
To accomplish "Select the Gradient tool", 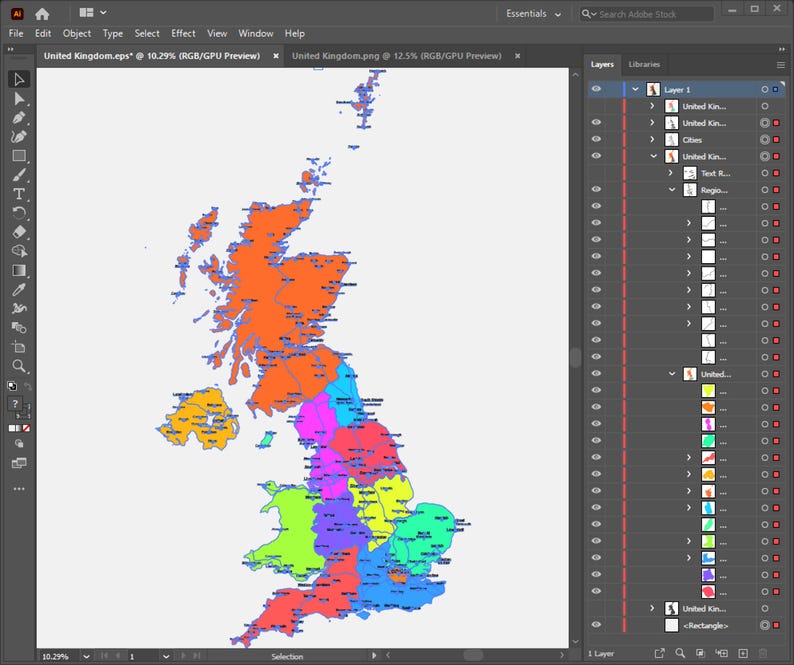I will [19, 270].
